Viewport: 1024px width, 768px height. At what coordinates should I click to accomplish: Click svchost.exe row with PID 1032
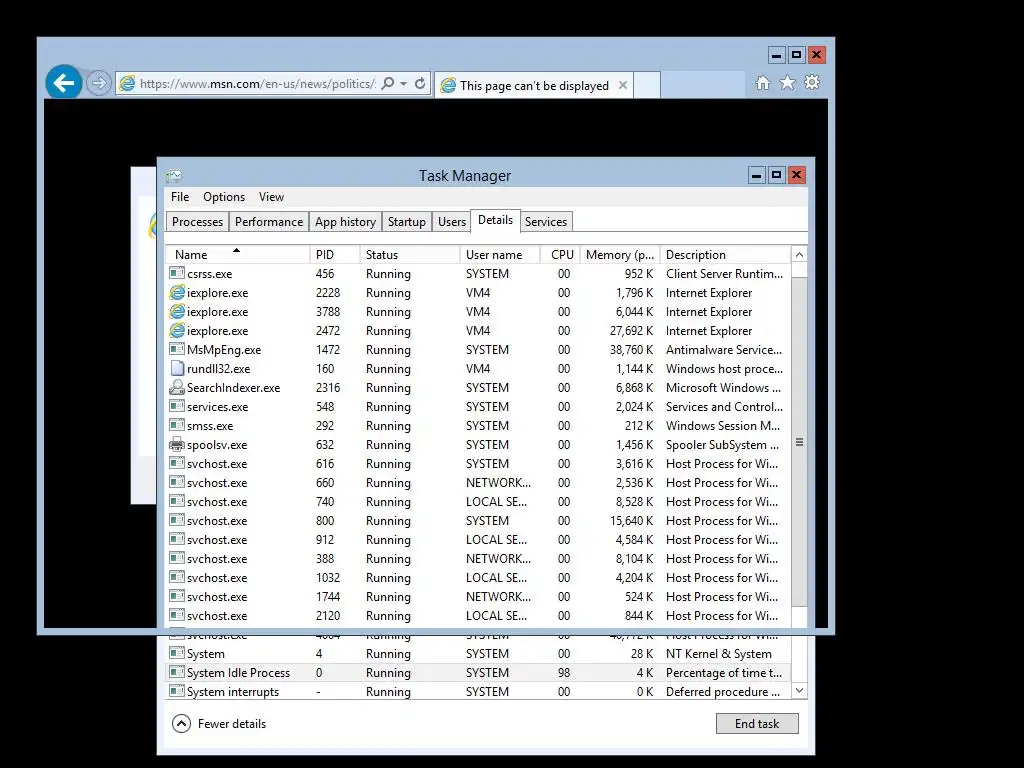tap(479, 578)
